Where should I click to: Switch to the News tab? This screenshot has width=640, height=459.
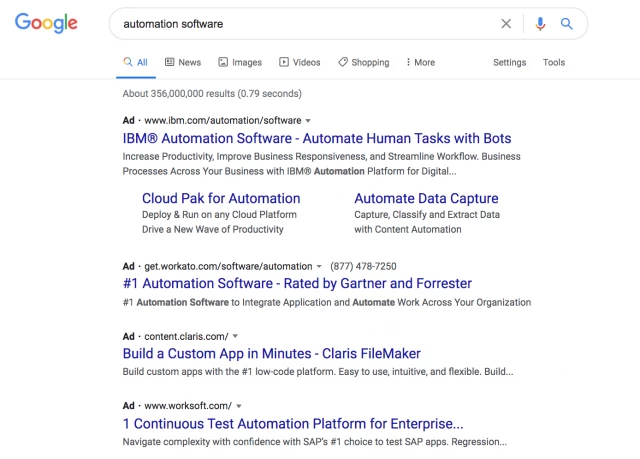coord(183,62)
